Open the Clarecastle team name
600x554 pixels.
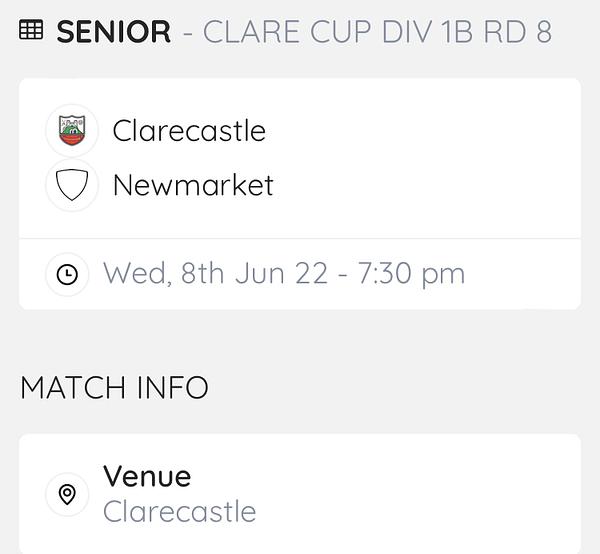coord(189,130)
